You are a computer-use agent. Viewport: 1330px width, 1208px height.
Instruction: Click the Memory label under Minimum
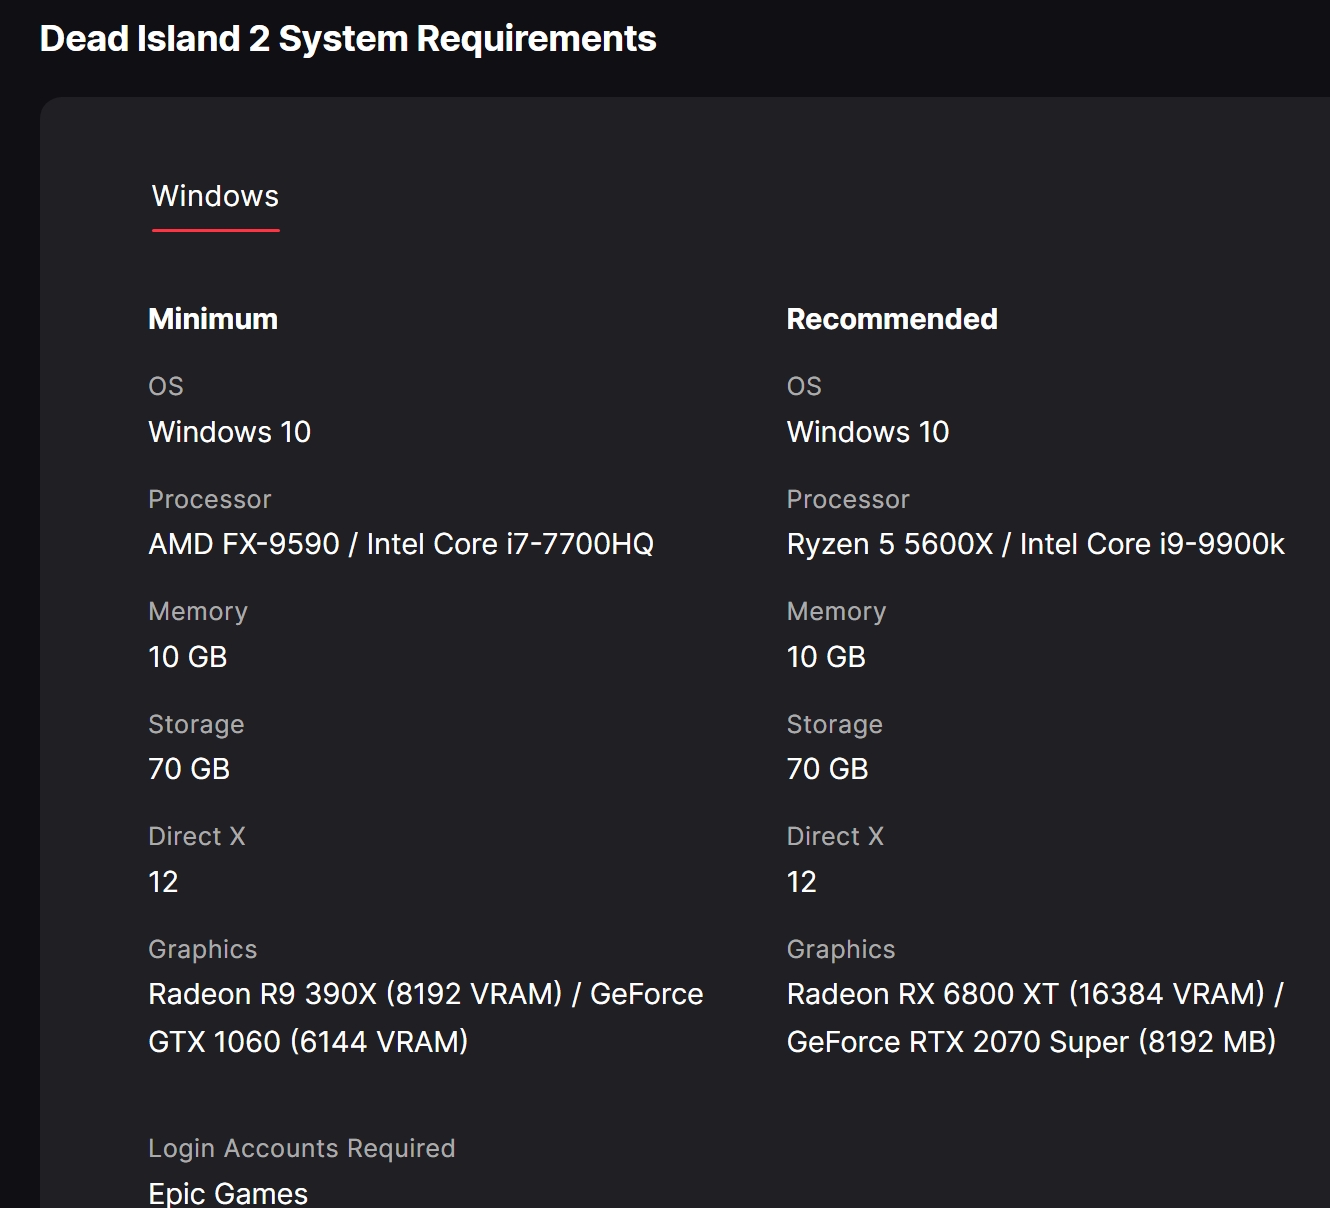198,611
